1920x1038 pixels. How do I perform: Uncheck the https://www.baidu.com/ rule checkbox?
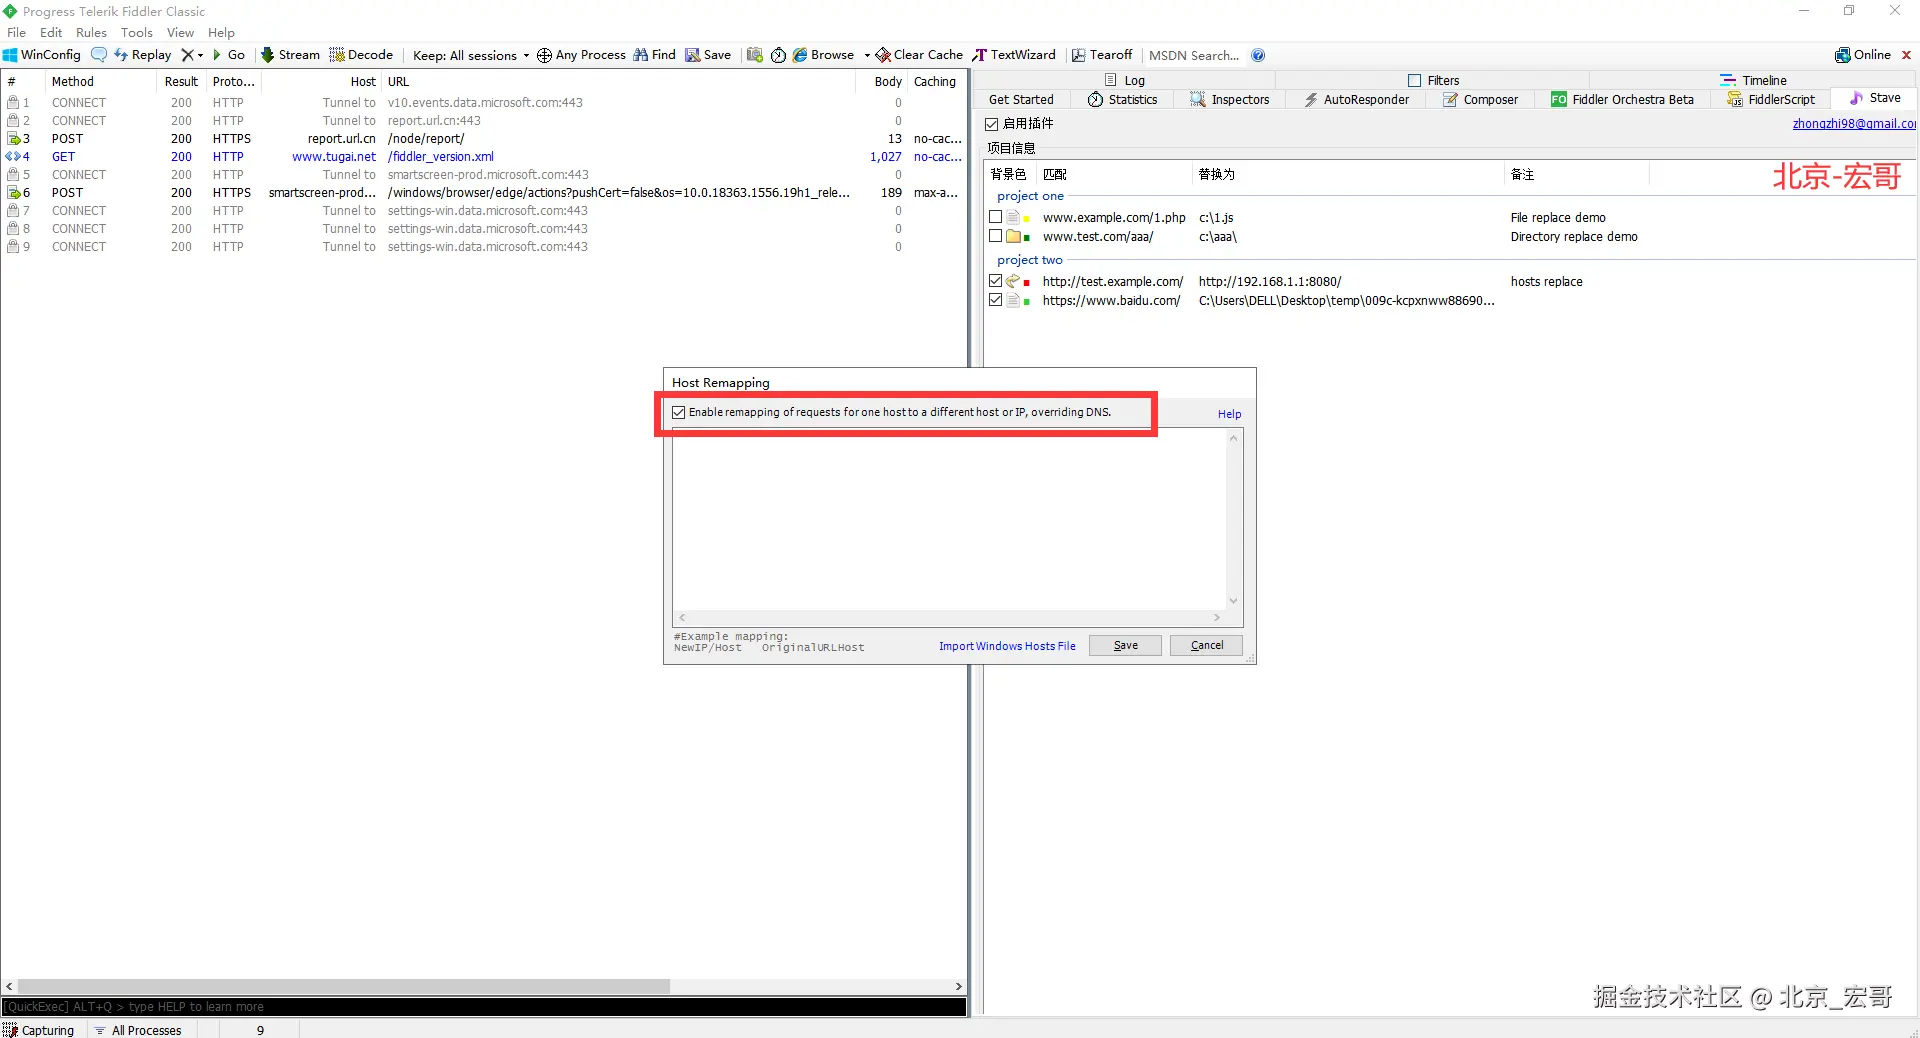(995, 300)
